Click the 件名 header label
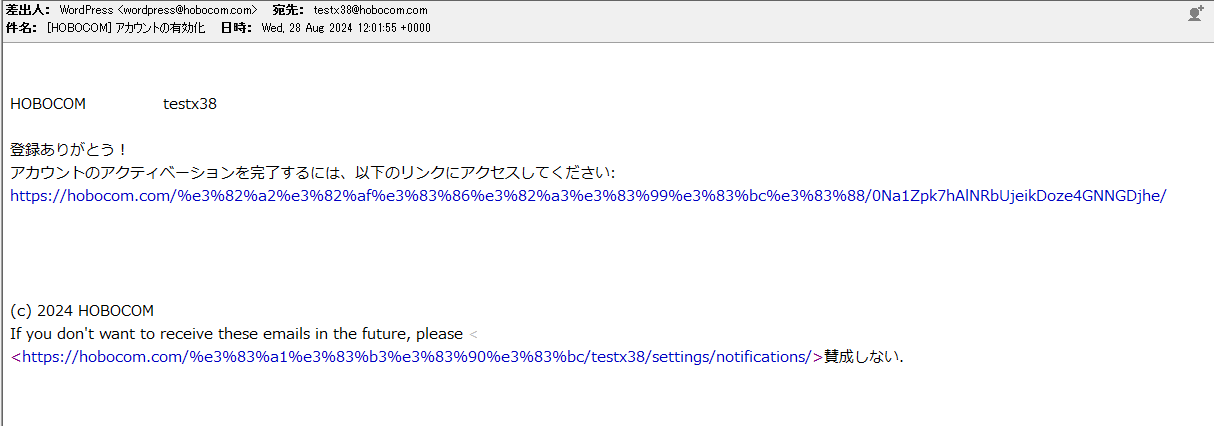Viewport: 1214px width, 426px height. 22,28
